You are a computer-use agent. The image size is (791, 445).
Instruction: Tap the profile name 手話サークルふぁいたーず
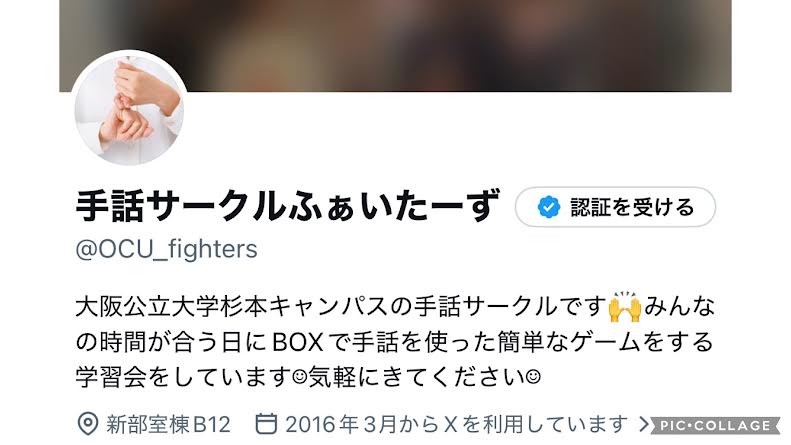pos(288,206)
